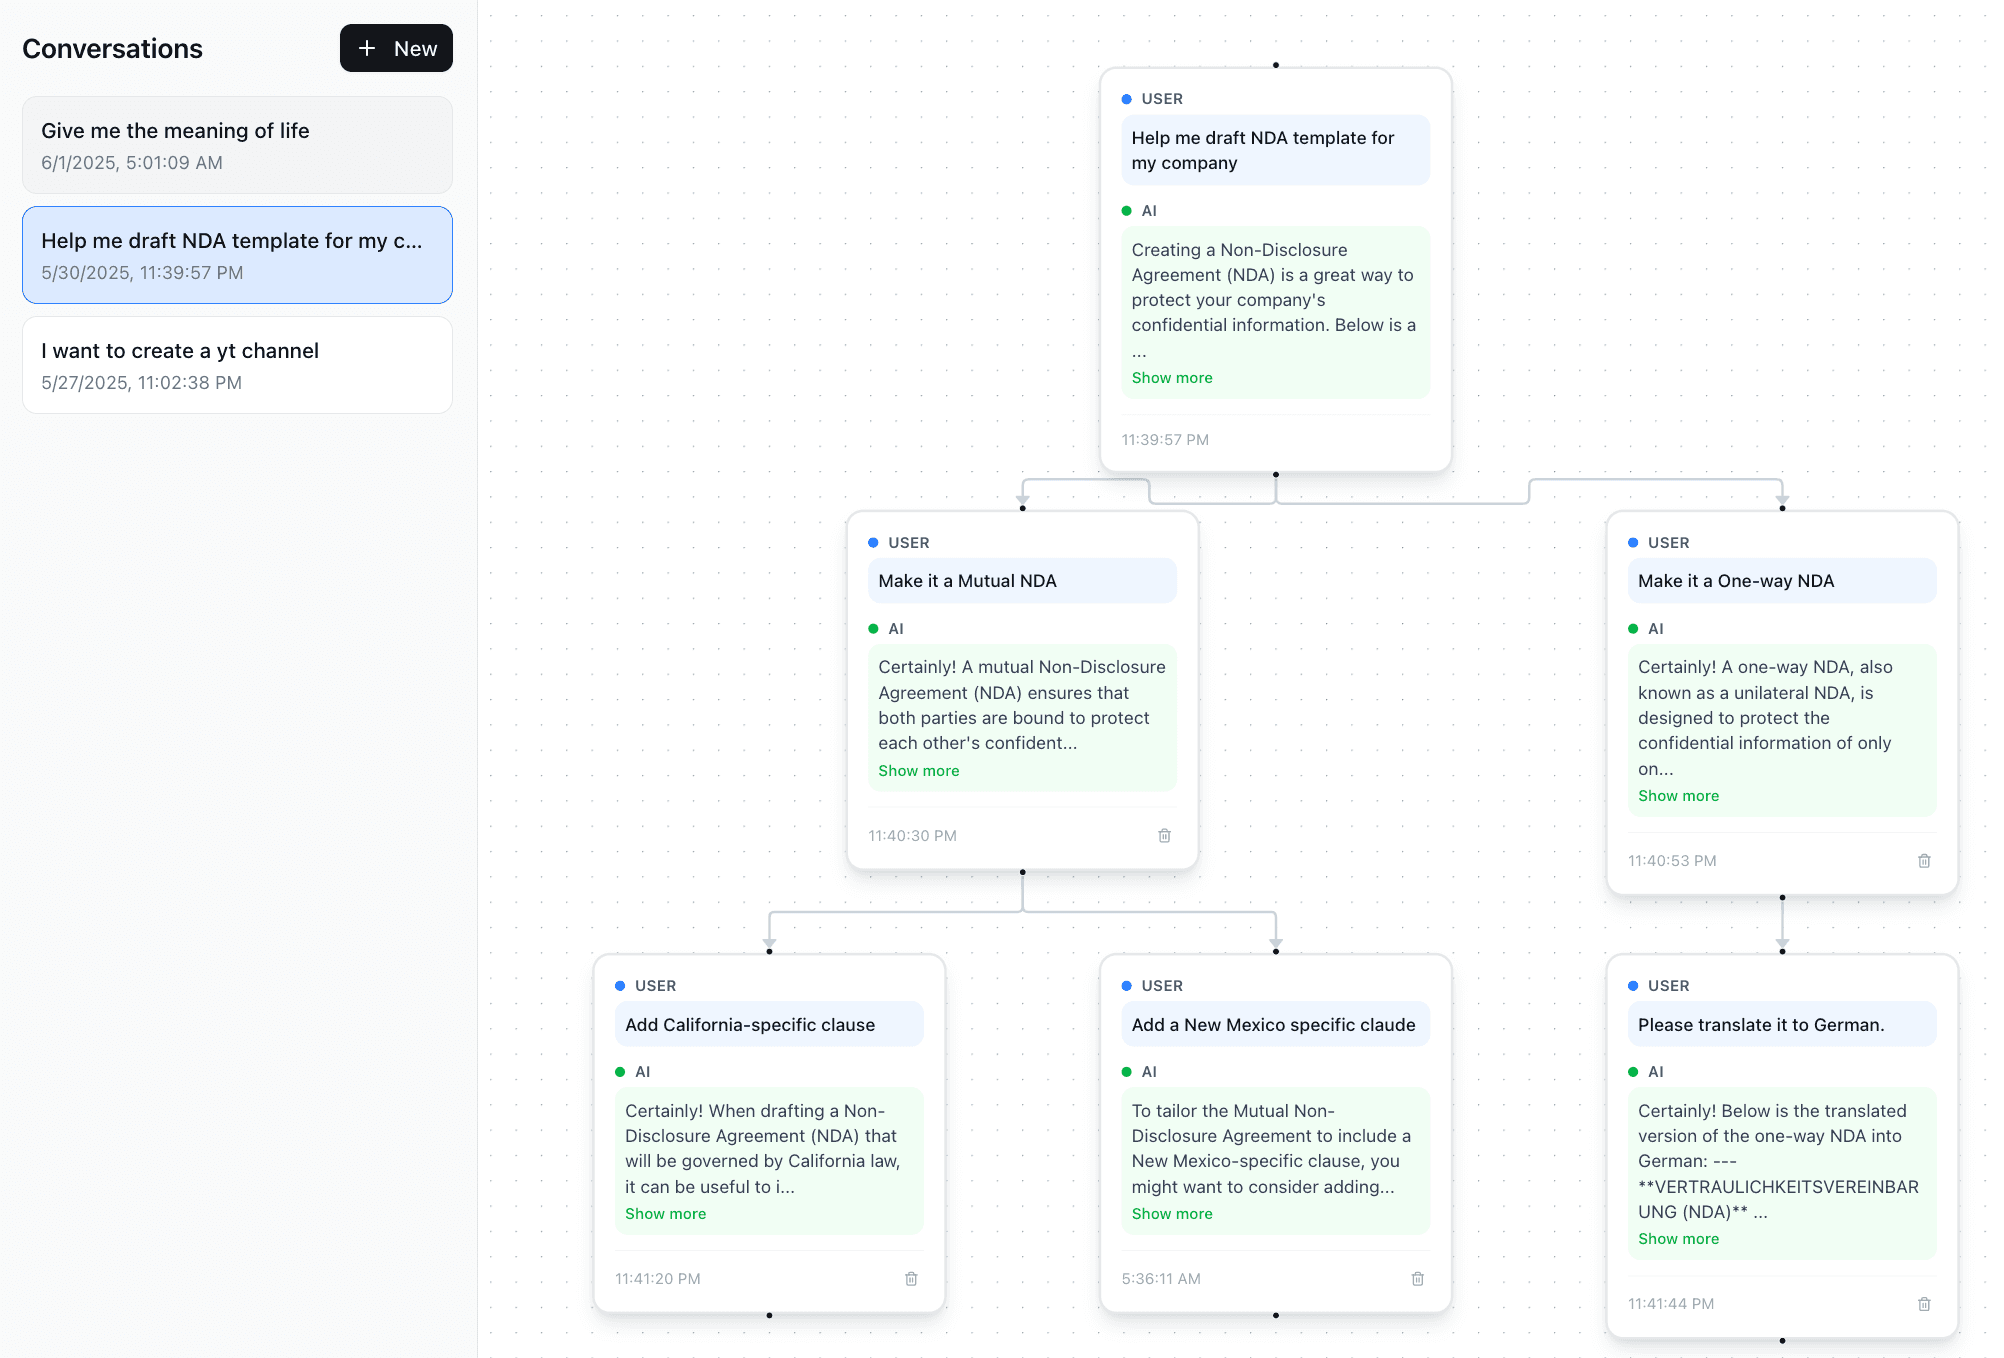Click top handle of 'Add a New Mexico specific claude' node
The image size is (2004, 1358).
coord(1275,951)
